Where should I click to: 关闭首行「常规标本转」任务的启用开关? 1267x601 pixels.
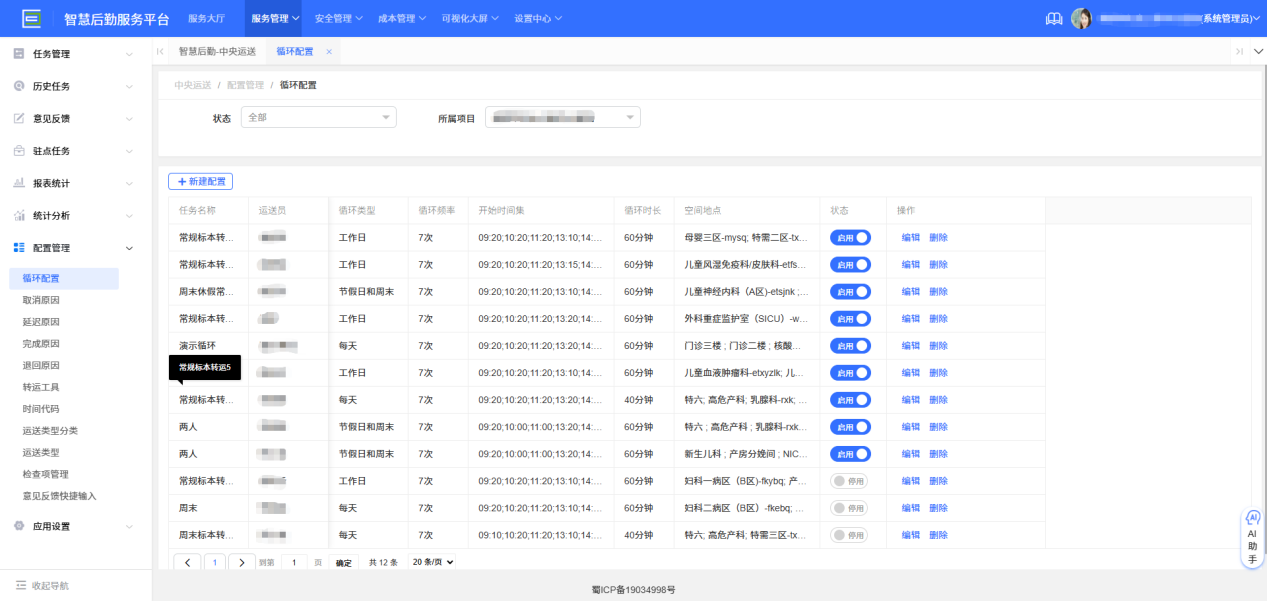click(x=851, y=237)
